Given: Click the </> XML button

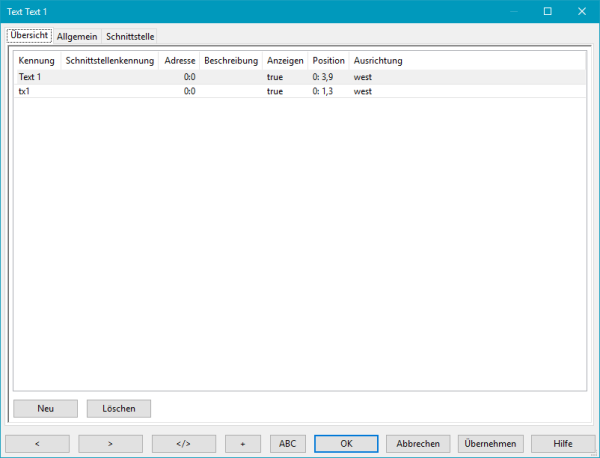Looking at the screenshot, I should coord(184,443).
